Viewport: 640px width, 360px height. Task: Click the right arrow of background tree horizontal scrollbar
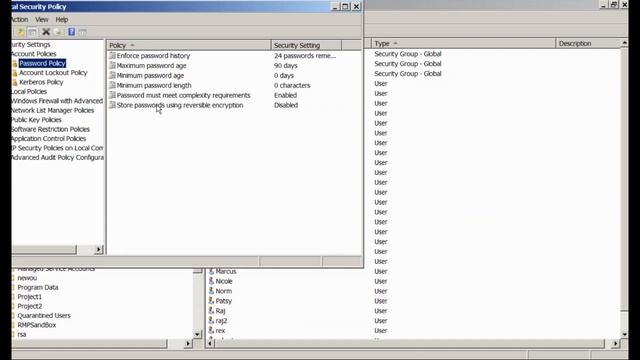188,344
